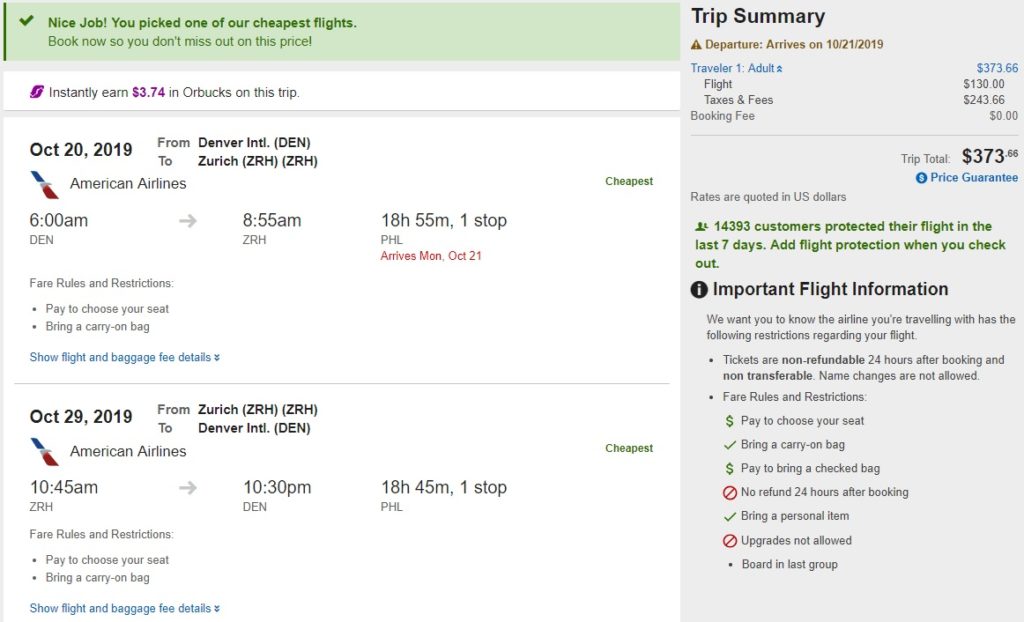Click the American Airlines logo on Oct 20 flight

pos(45,184)
